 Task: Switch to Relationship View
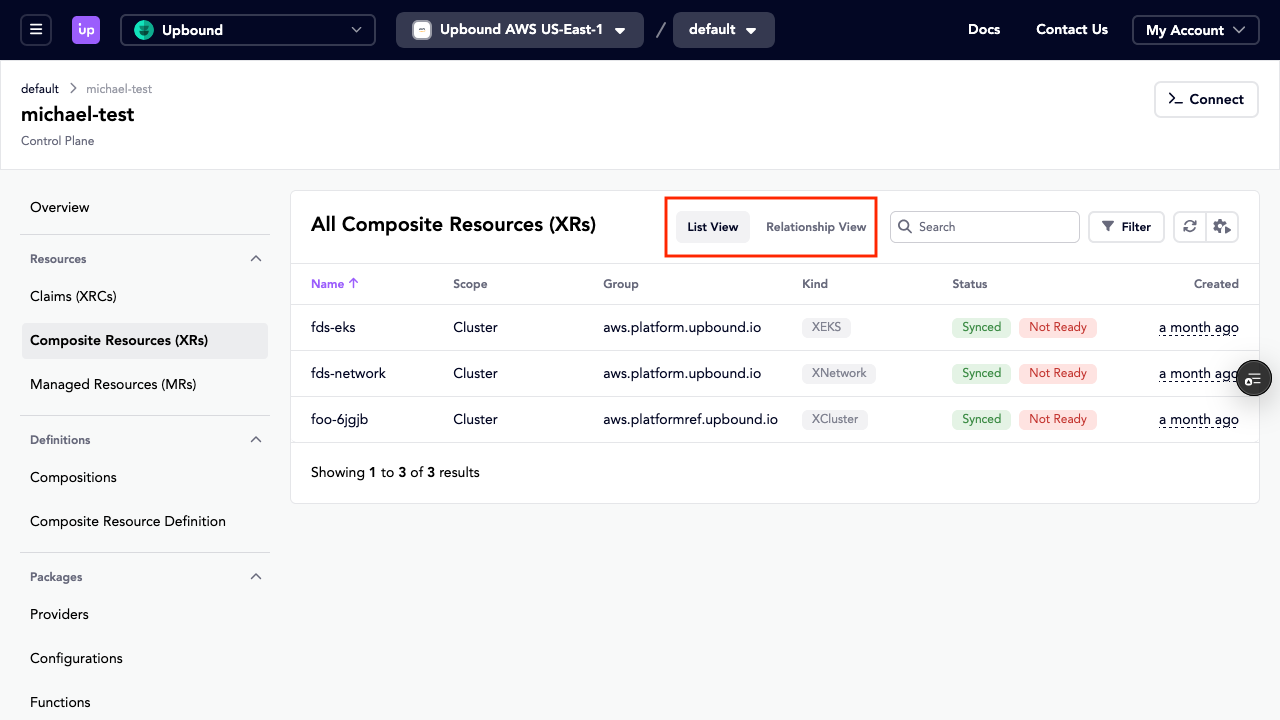click(816, 227)
